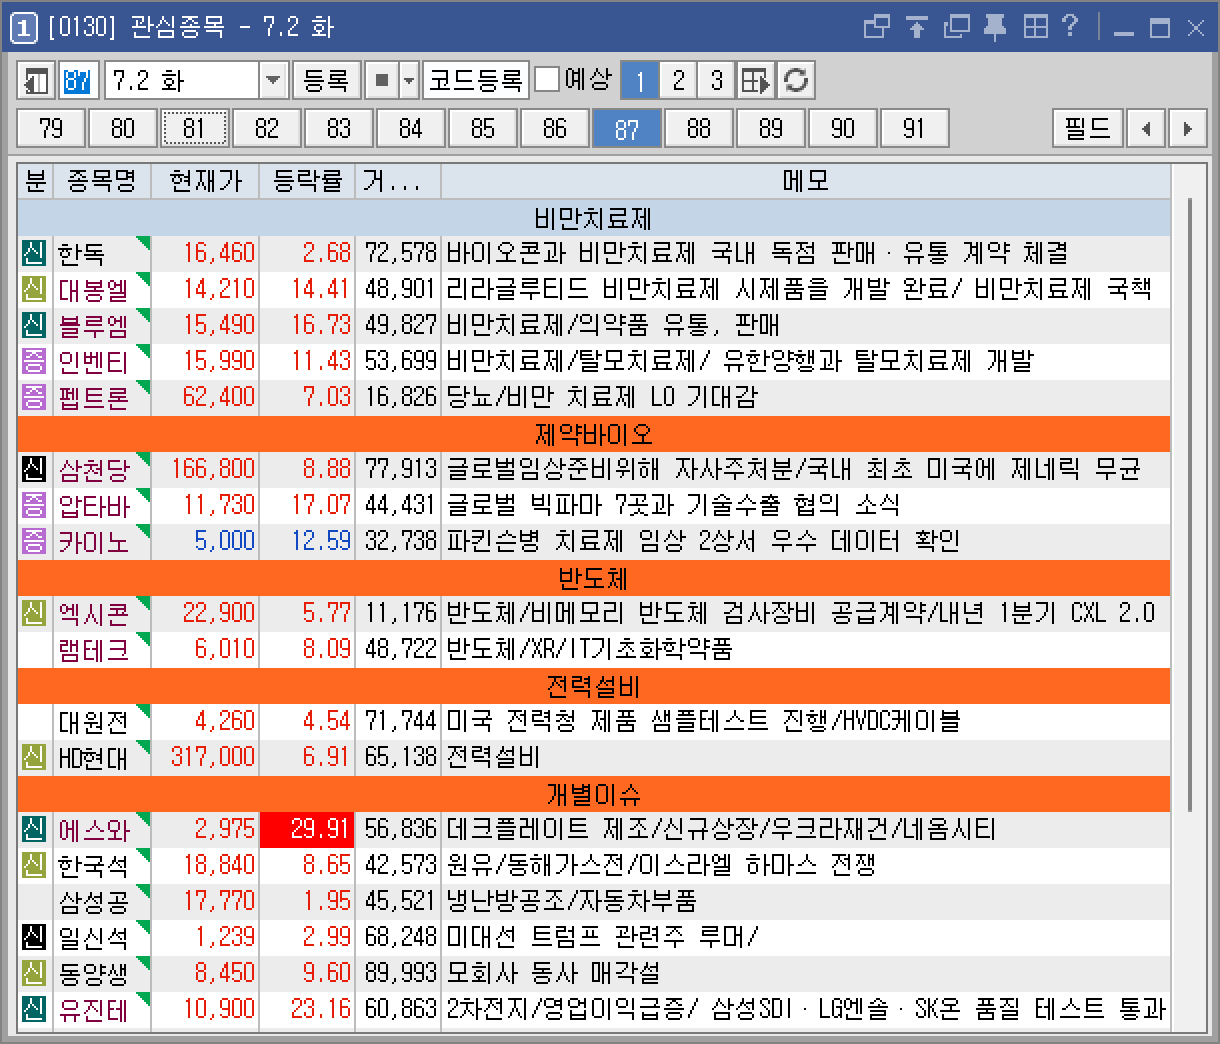Click the refresh icon in the toolbar

click(x=796, y=80)
